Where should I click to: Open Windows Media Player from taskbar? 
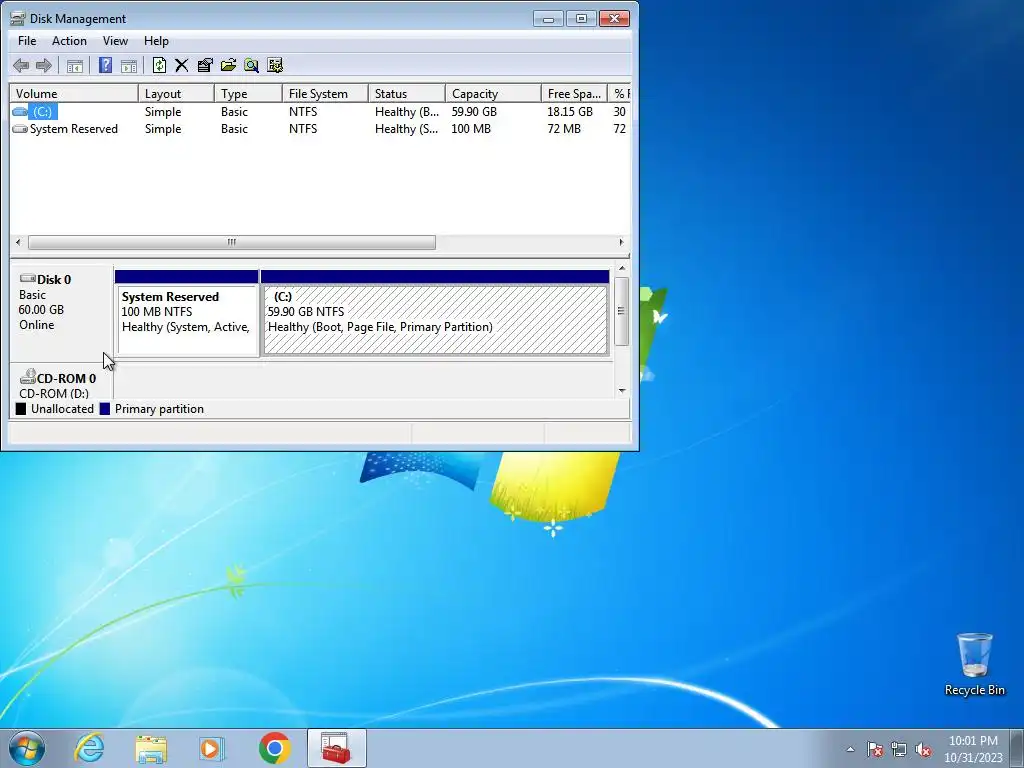coord(212,748)
